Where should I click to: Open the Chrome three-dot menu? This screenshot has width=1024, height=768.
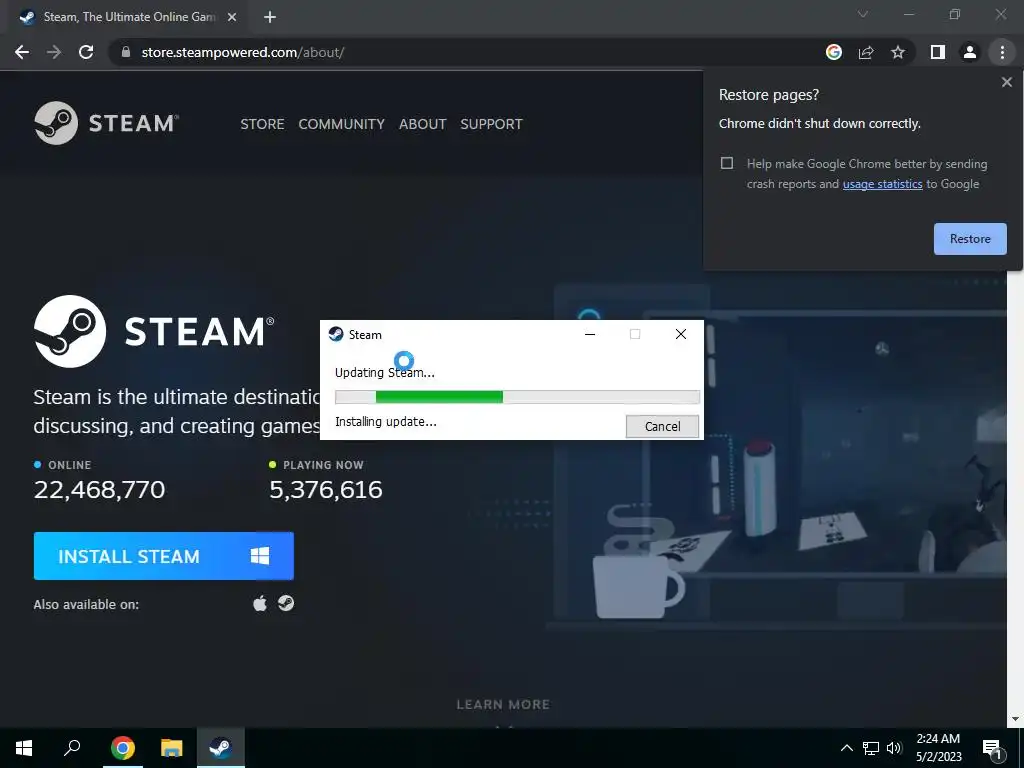[x=1002, y=52]
